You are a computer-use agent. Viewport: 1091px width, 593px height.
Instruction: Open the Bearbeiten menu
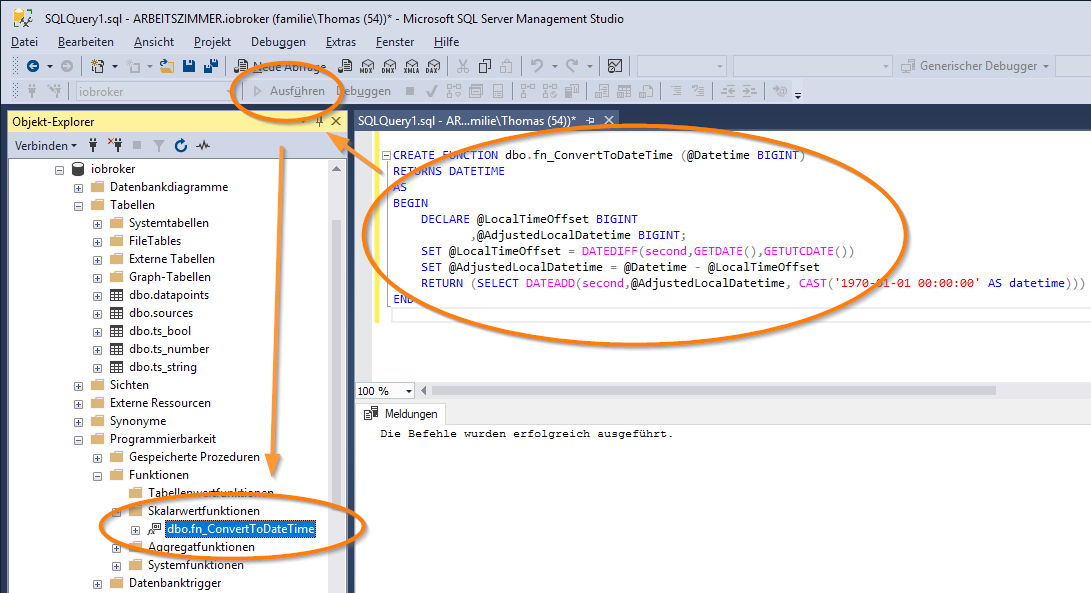point(86,42)
